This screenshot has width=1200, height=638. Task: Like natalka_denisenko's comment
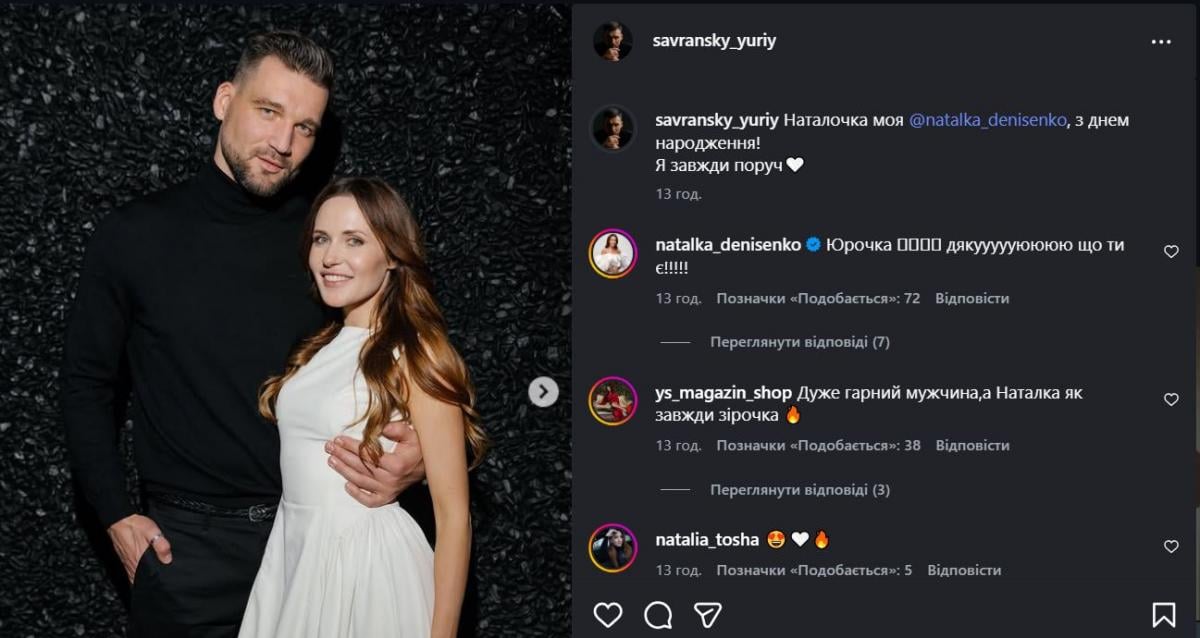[x=1171, y=252]
